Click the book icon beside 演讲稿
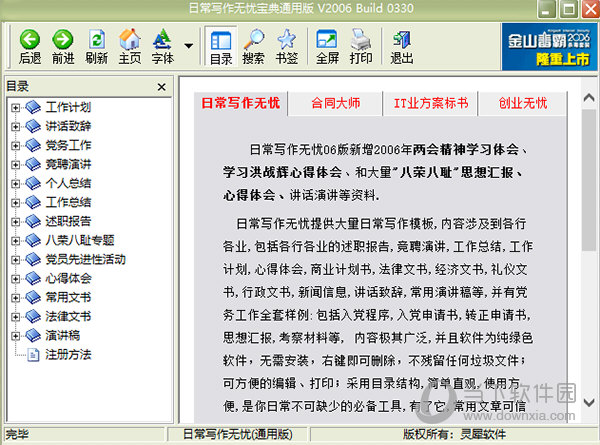The image size is (600, 445). pos(33,336)
